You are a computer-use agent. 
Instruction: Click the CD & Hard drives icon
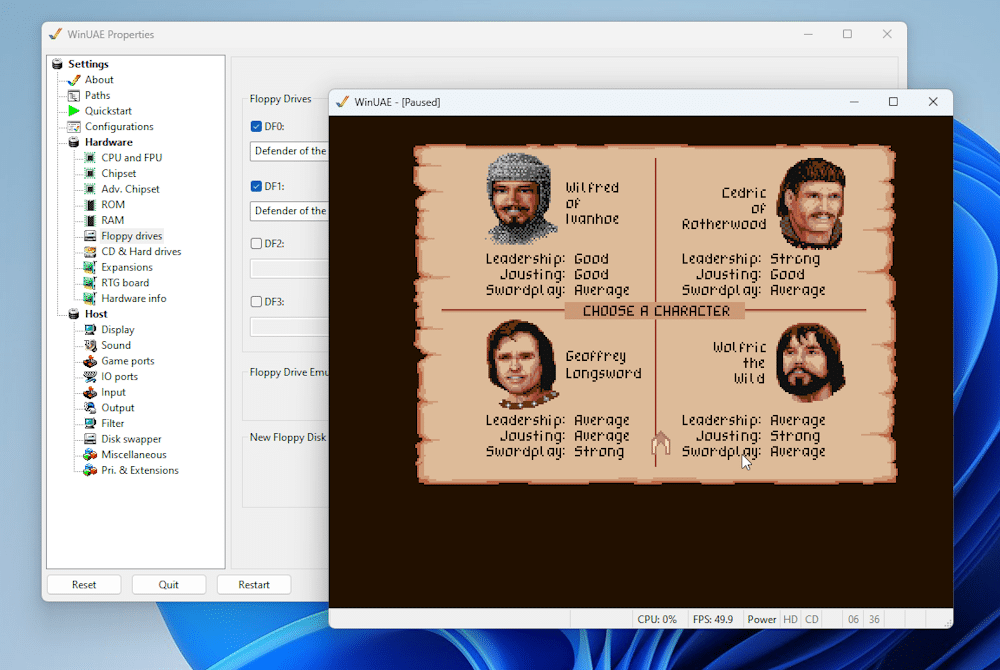pyautogui.click(x=90, y=252)
